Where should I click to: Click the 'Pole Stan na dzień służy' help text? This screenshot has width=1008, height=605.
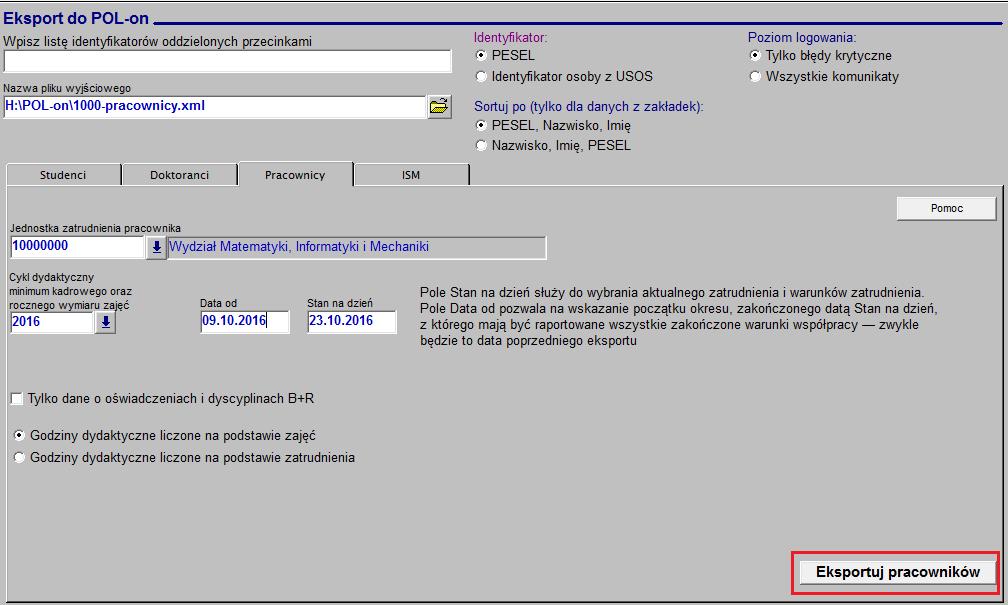point(678,316)
